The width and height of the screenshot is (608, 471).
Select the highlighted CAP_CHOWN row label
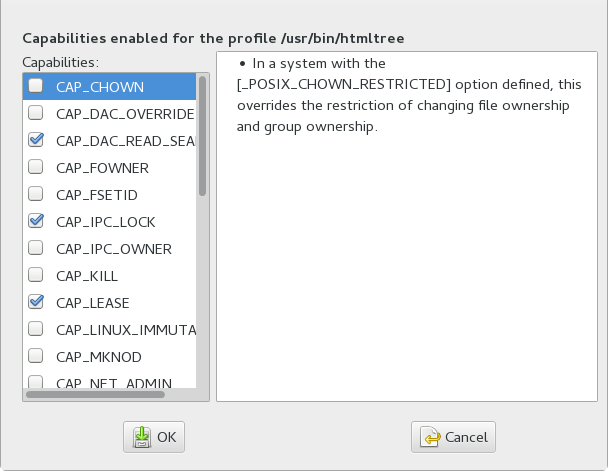point(100,86)
